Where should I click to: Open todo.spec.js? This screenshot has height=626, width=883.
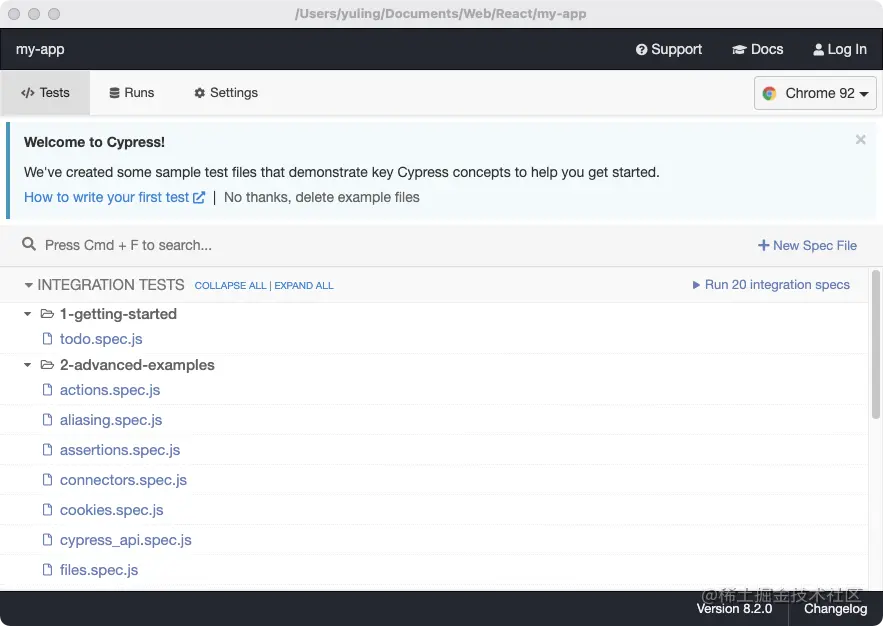pos(101,339)
